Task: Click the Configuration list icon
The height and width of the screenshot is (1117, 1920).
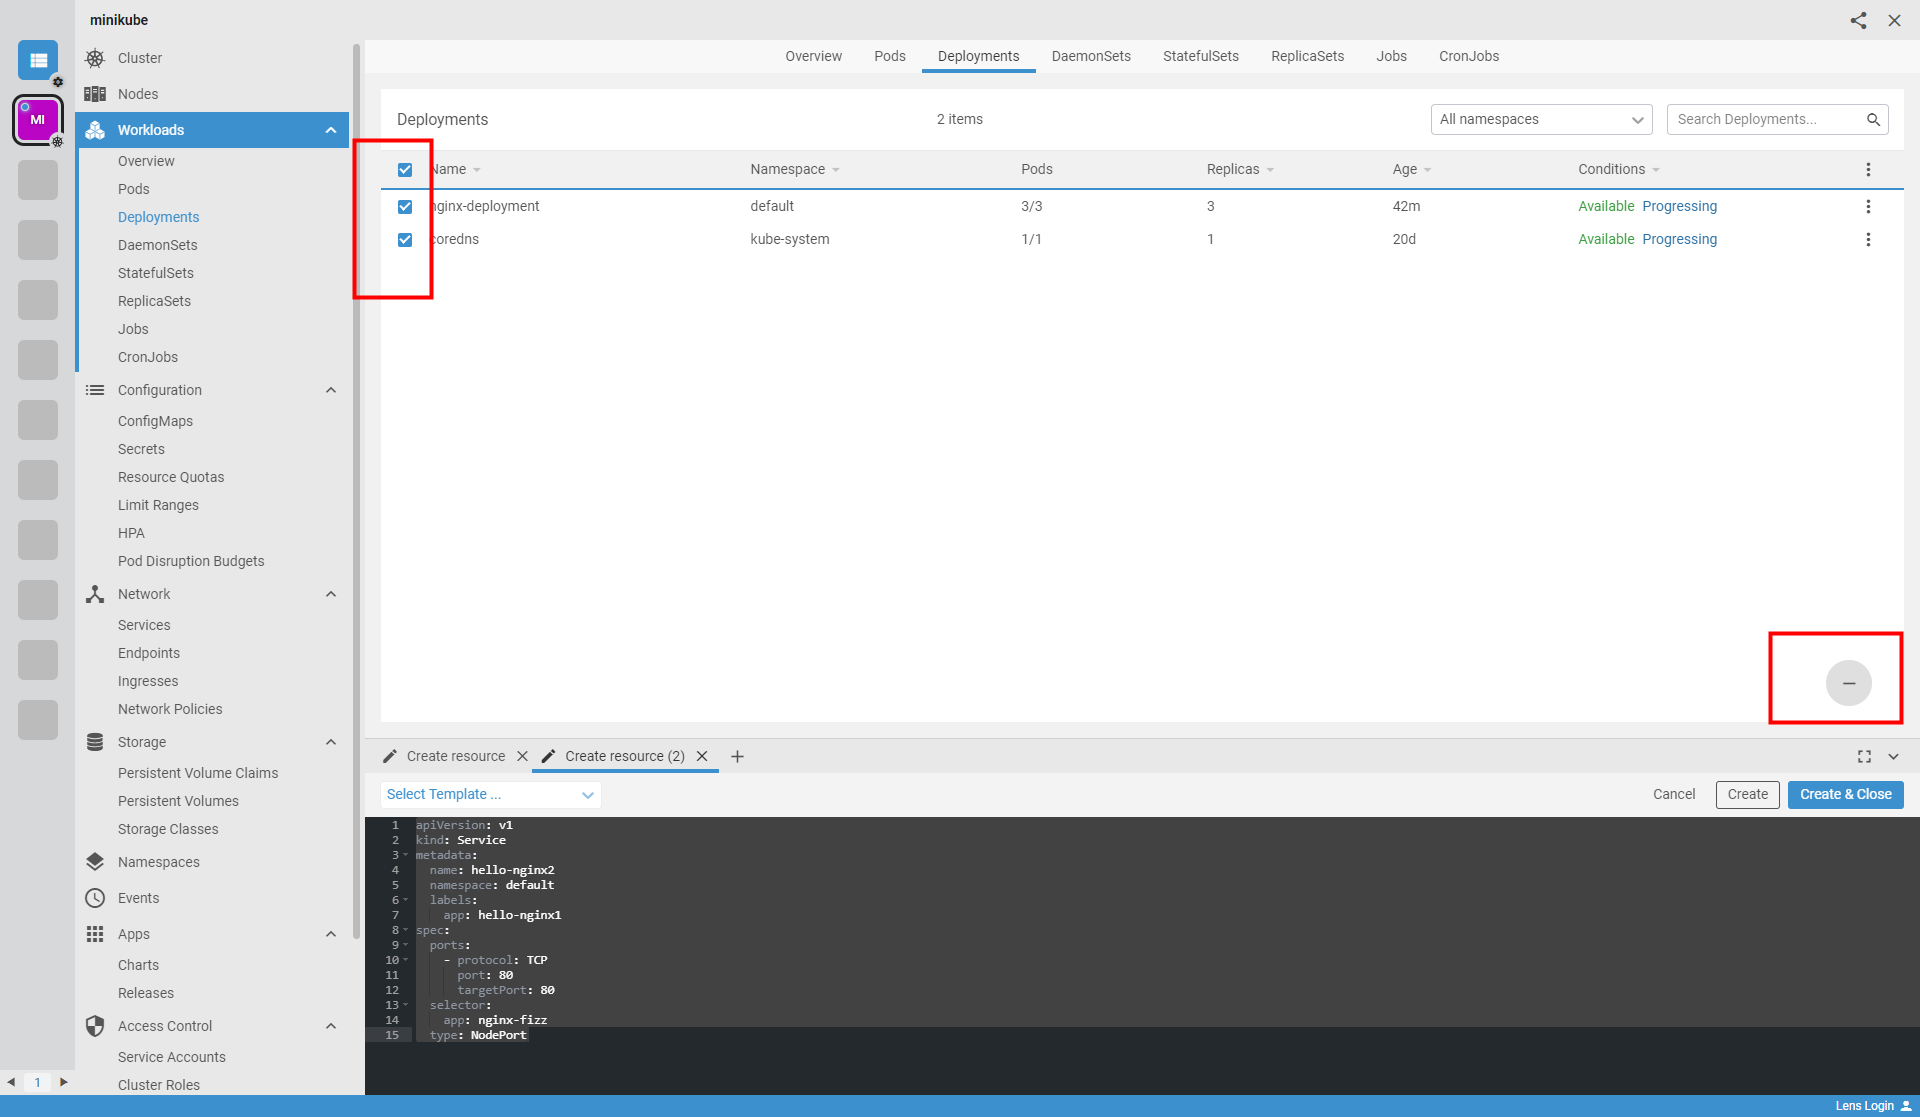Action: (95, 390)
